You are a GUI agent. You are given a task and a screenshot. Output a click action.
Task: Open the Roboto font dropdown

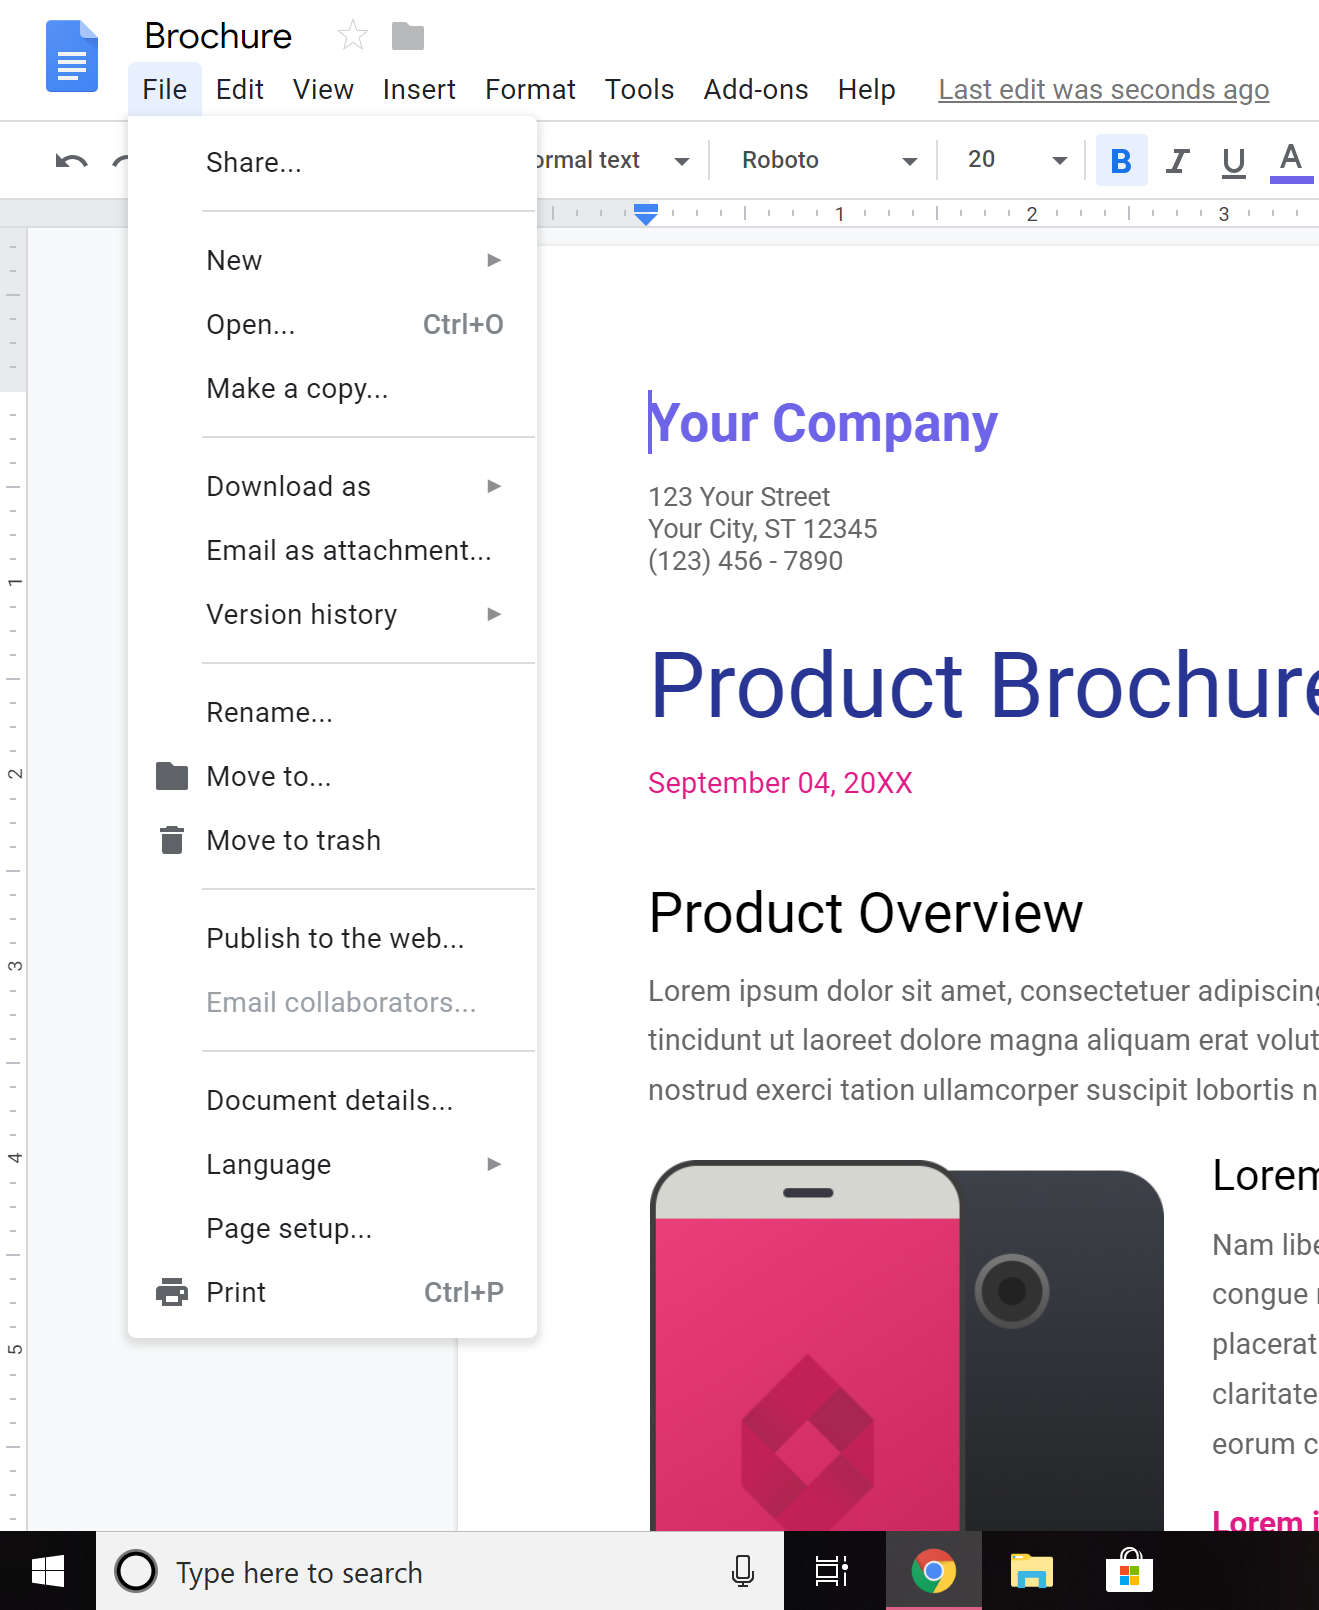pos(828,161)
